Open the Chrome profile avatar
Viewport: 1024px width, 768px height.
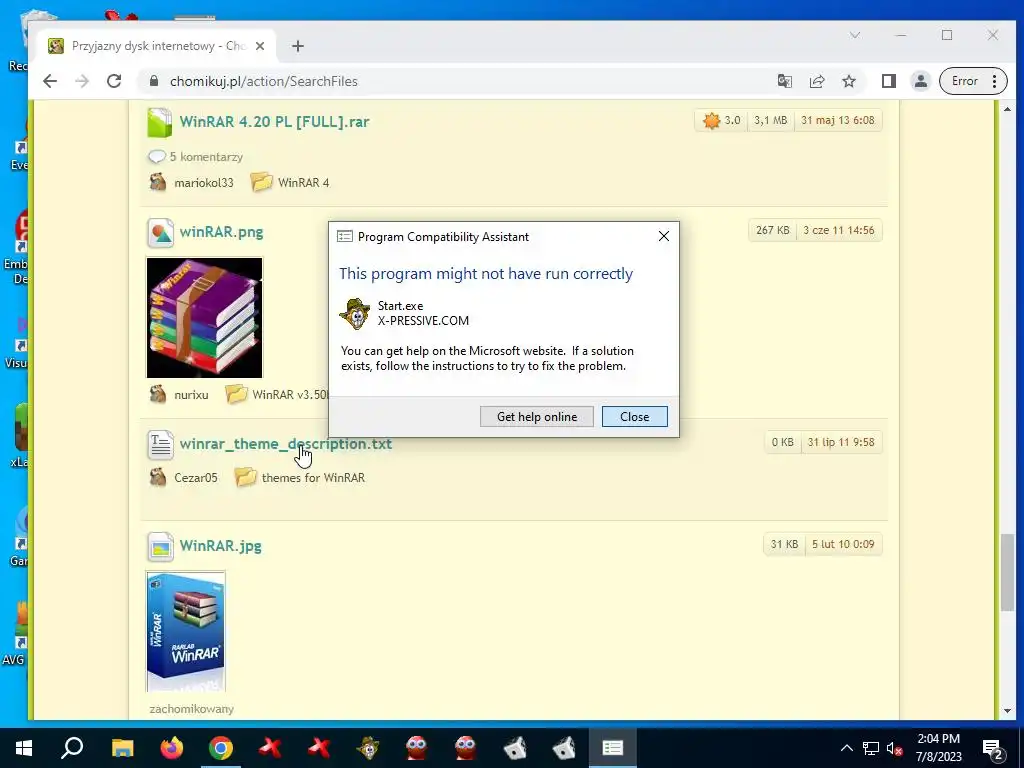pos(920,81)
